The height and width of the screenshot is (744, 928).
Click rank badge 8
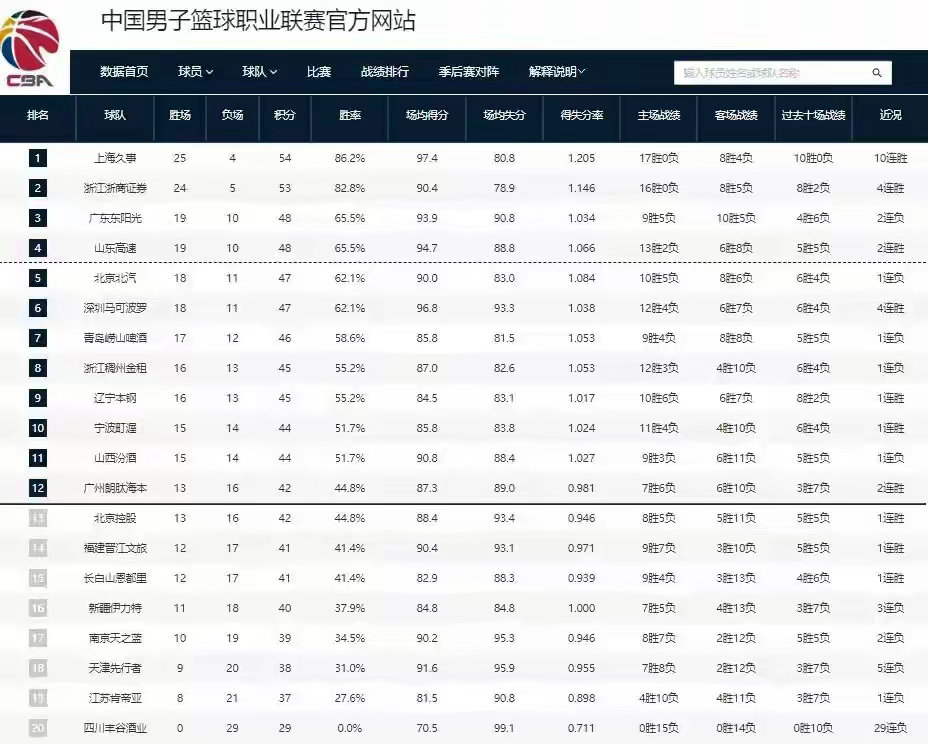[x=37, y=368]
